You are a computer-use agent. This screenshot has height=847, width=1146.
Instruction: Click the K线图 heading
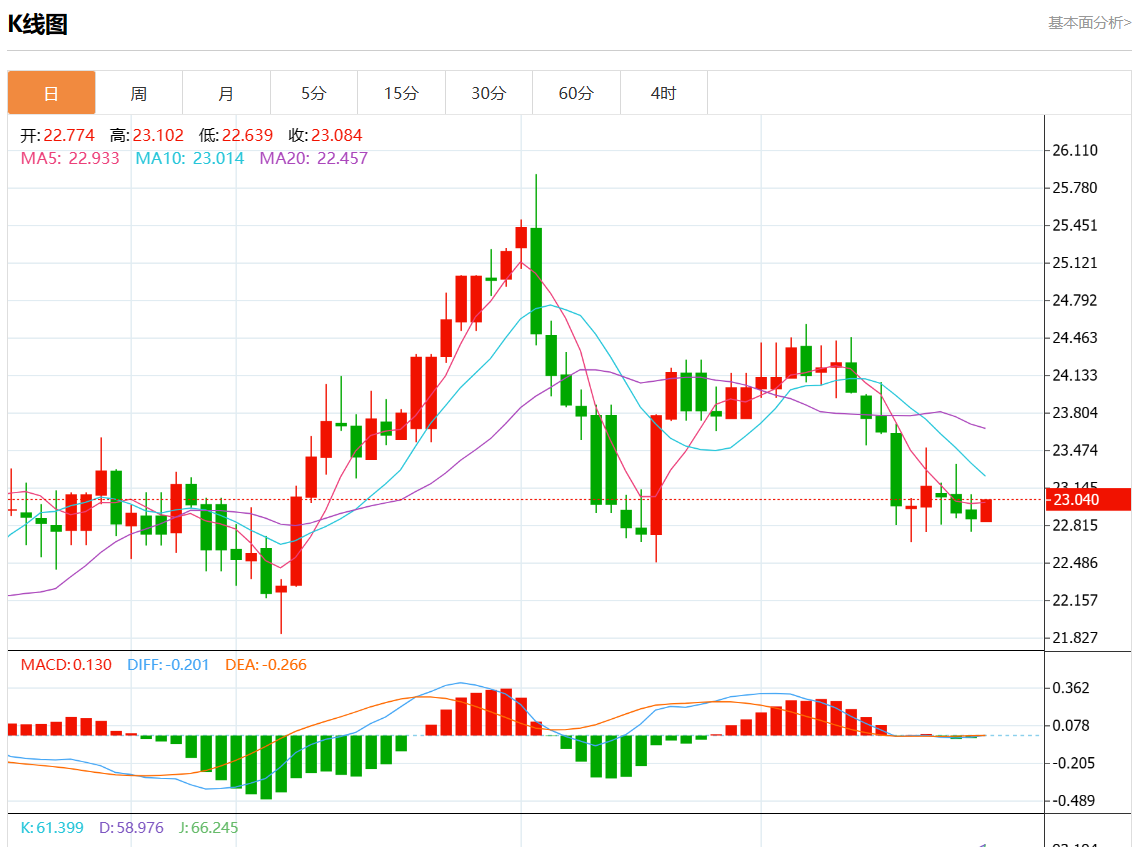pyautogui.click(x=38, y=24)
